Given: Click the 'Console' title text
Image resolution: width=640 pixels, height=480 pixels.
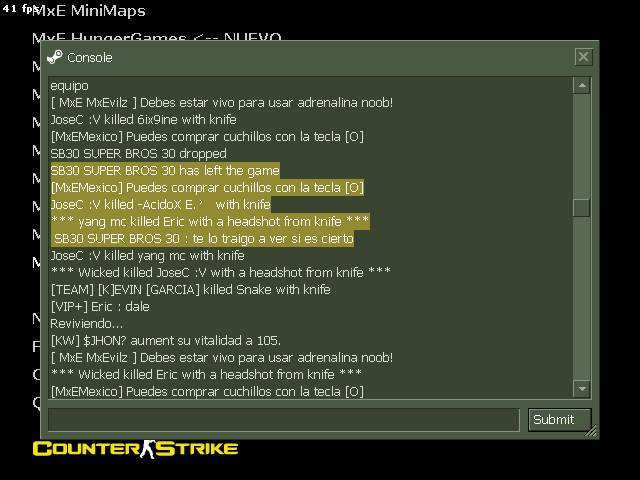Looking at the screenshot, I should point(90,58).
